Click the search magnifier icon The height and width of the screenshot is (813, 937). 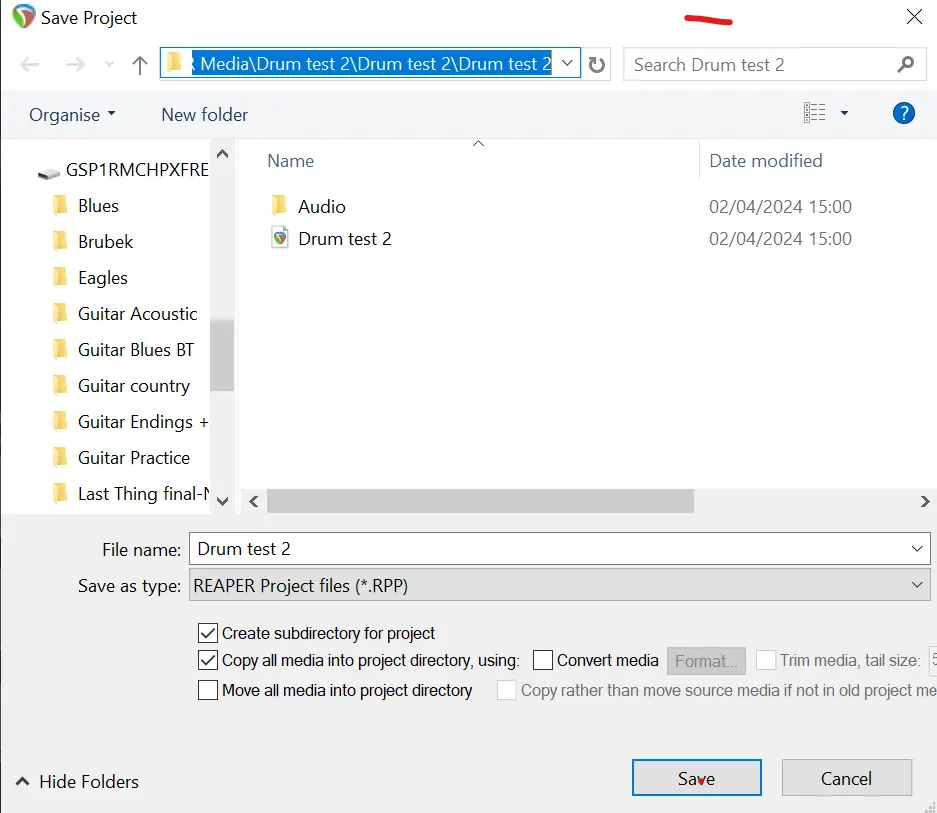coord(905,65)
